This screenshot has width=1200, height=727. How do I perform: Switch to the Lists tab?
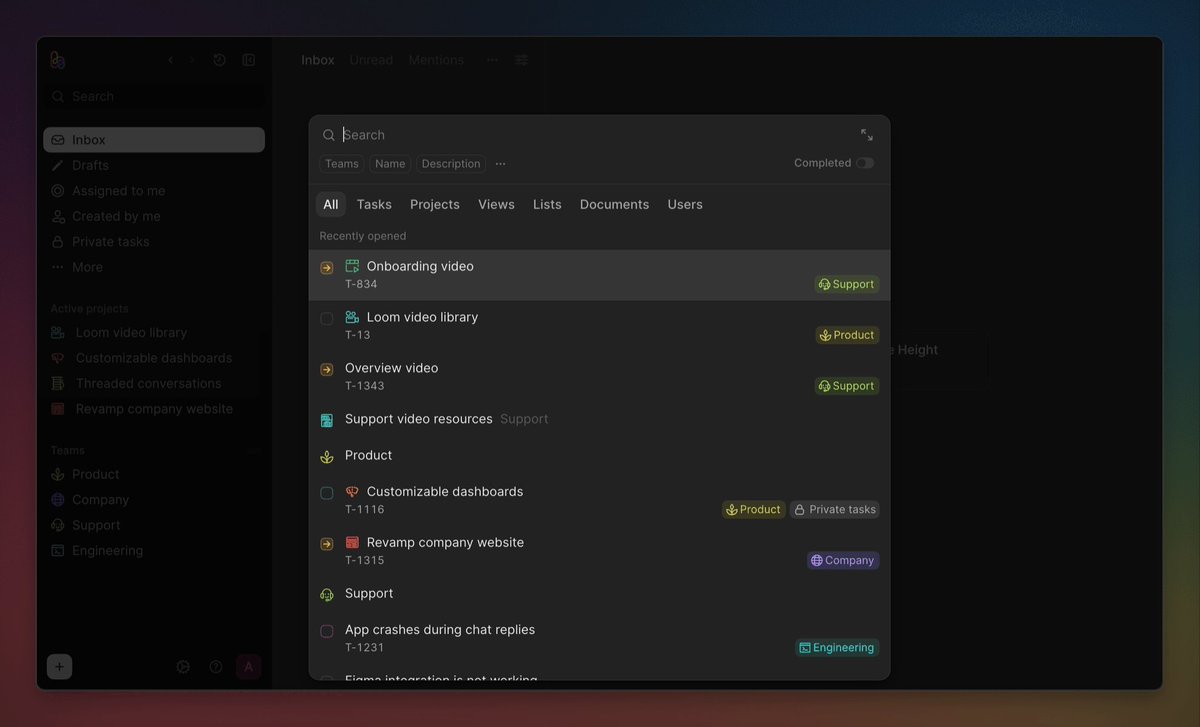[x=547, y=204]
